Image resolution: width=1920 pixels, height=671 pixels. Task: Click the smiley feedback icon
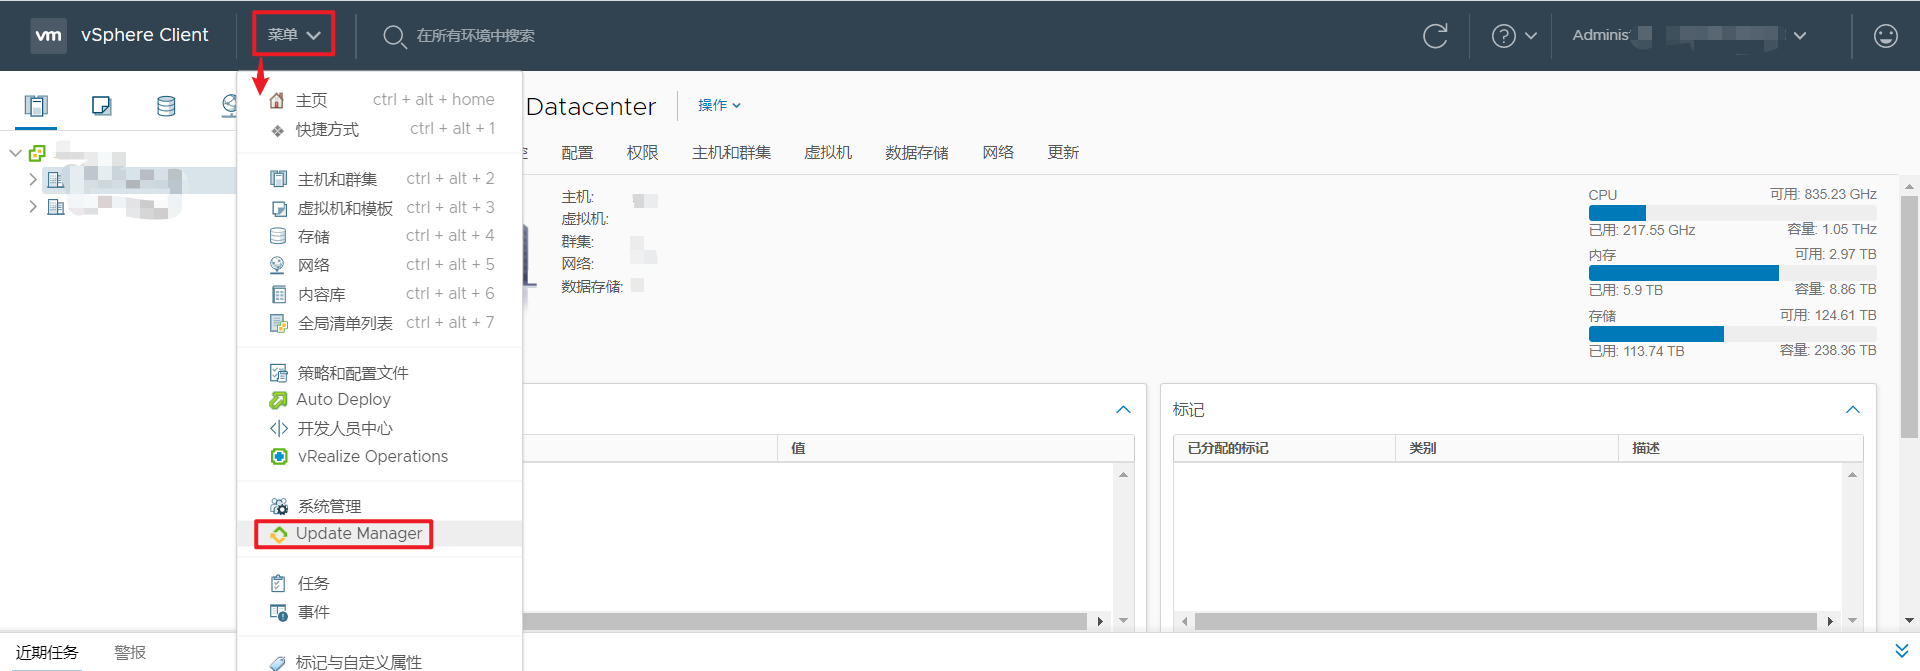pos(1885,36)
